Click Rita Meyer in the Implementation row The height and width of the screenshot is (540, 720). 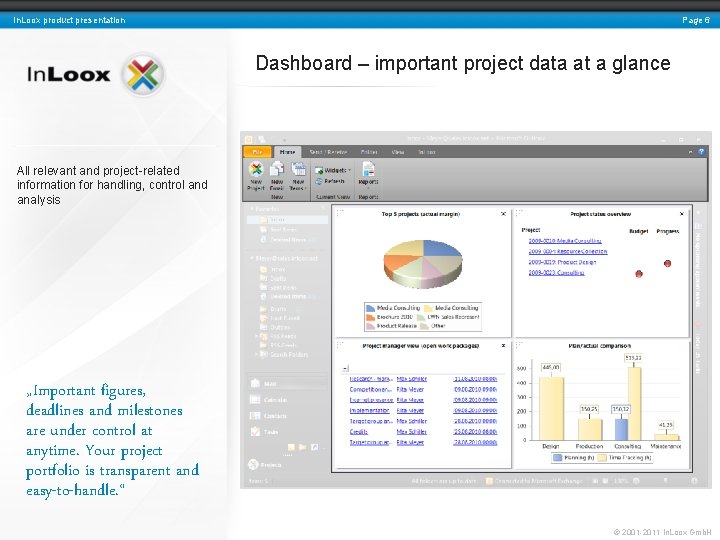(411, 411)
